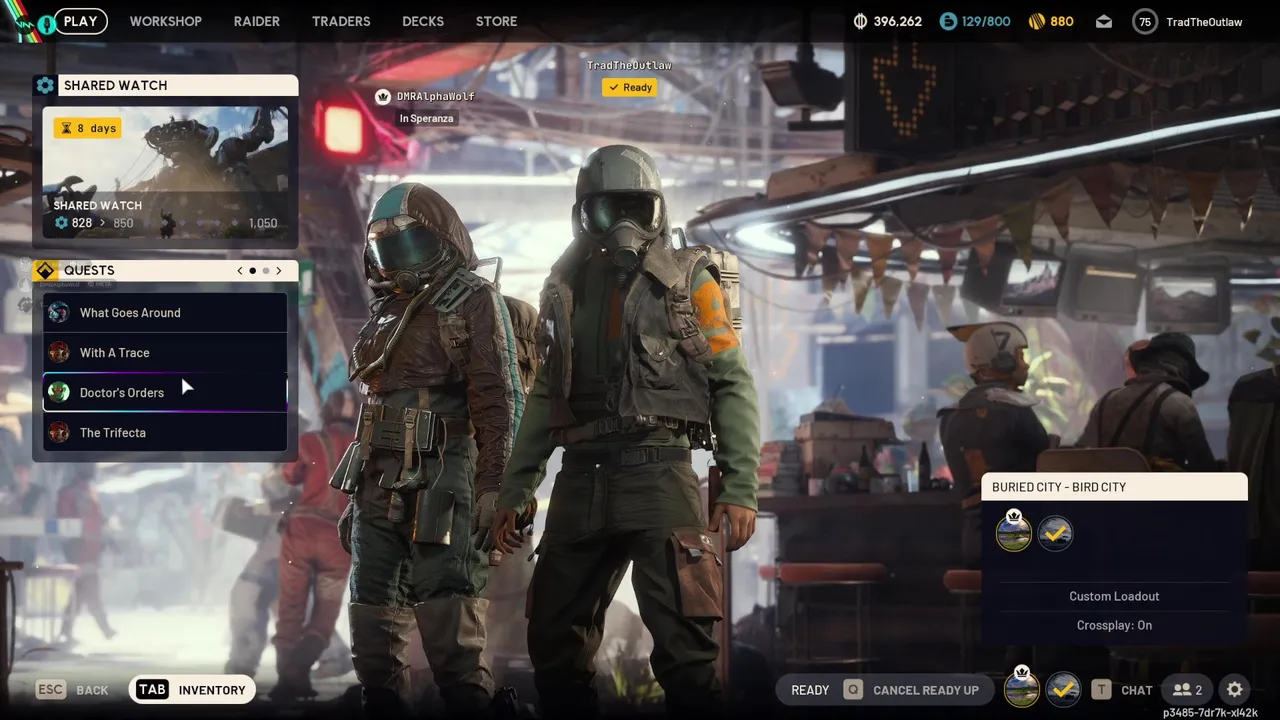Image resolution: width=1280 pixels, height=720 pixels.
Task: Switch to the Raider tab
Action: pos(257,21)
